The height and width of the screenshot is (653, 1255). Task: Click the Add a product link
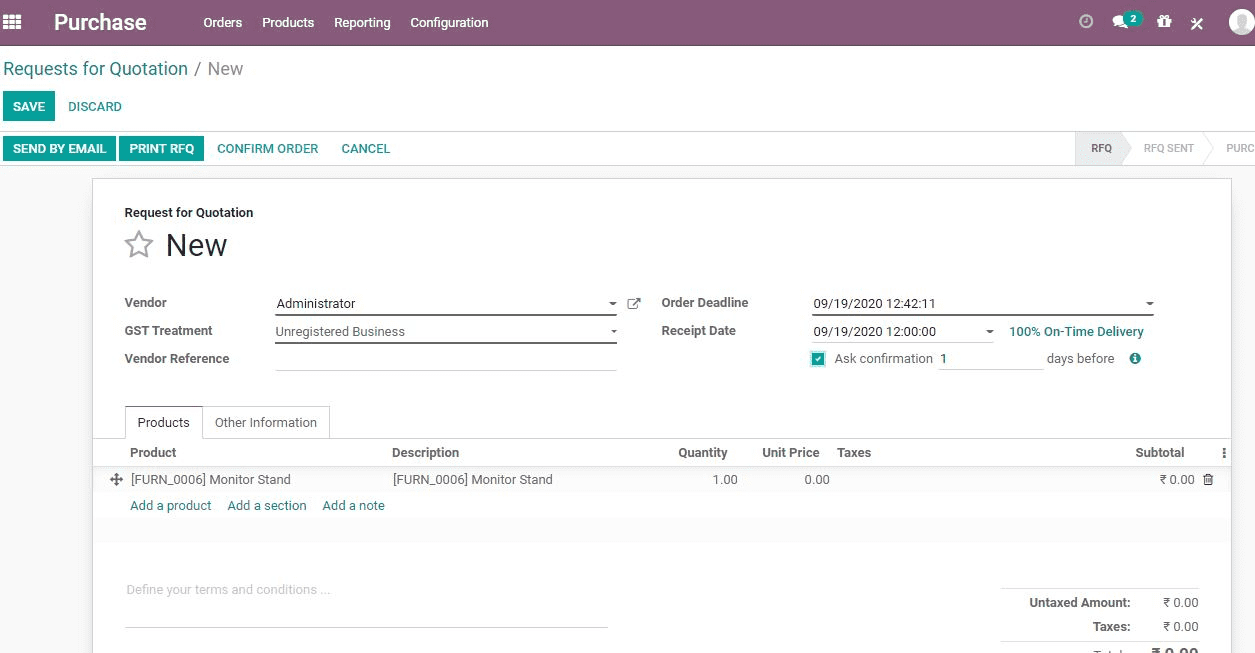tap(171, 506)
